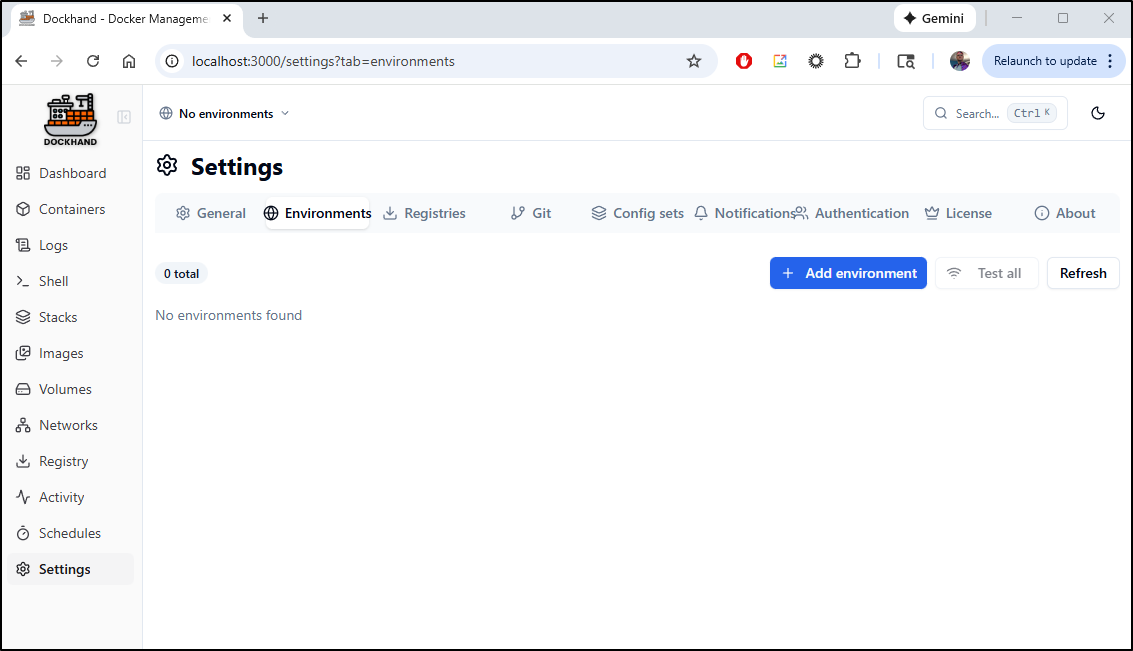
Task: Open Containers from the sidebar
Action: click(x=71, y=209)
